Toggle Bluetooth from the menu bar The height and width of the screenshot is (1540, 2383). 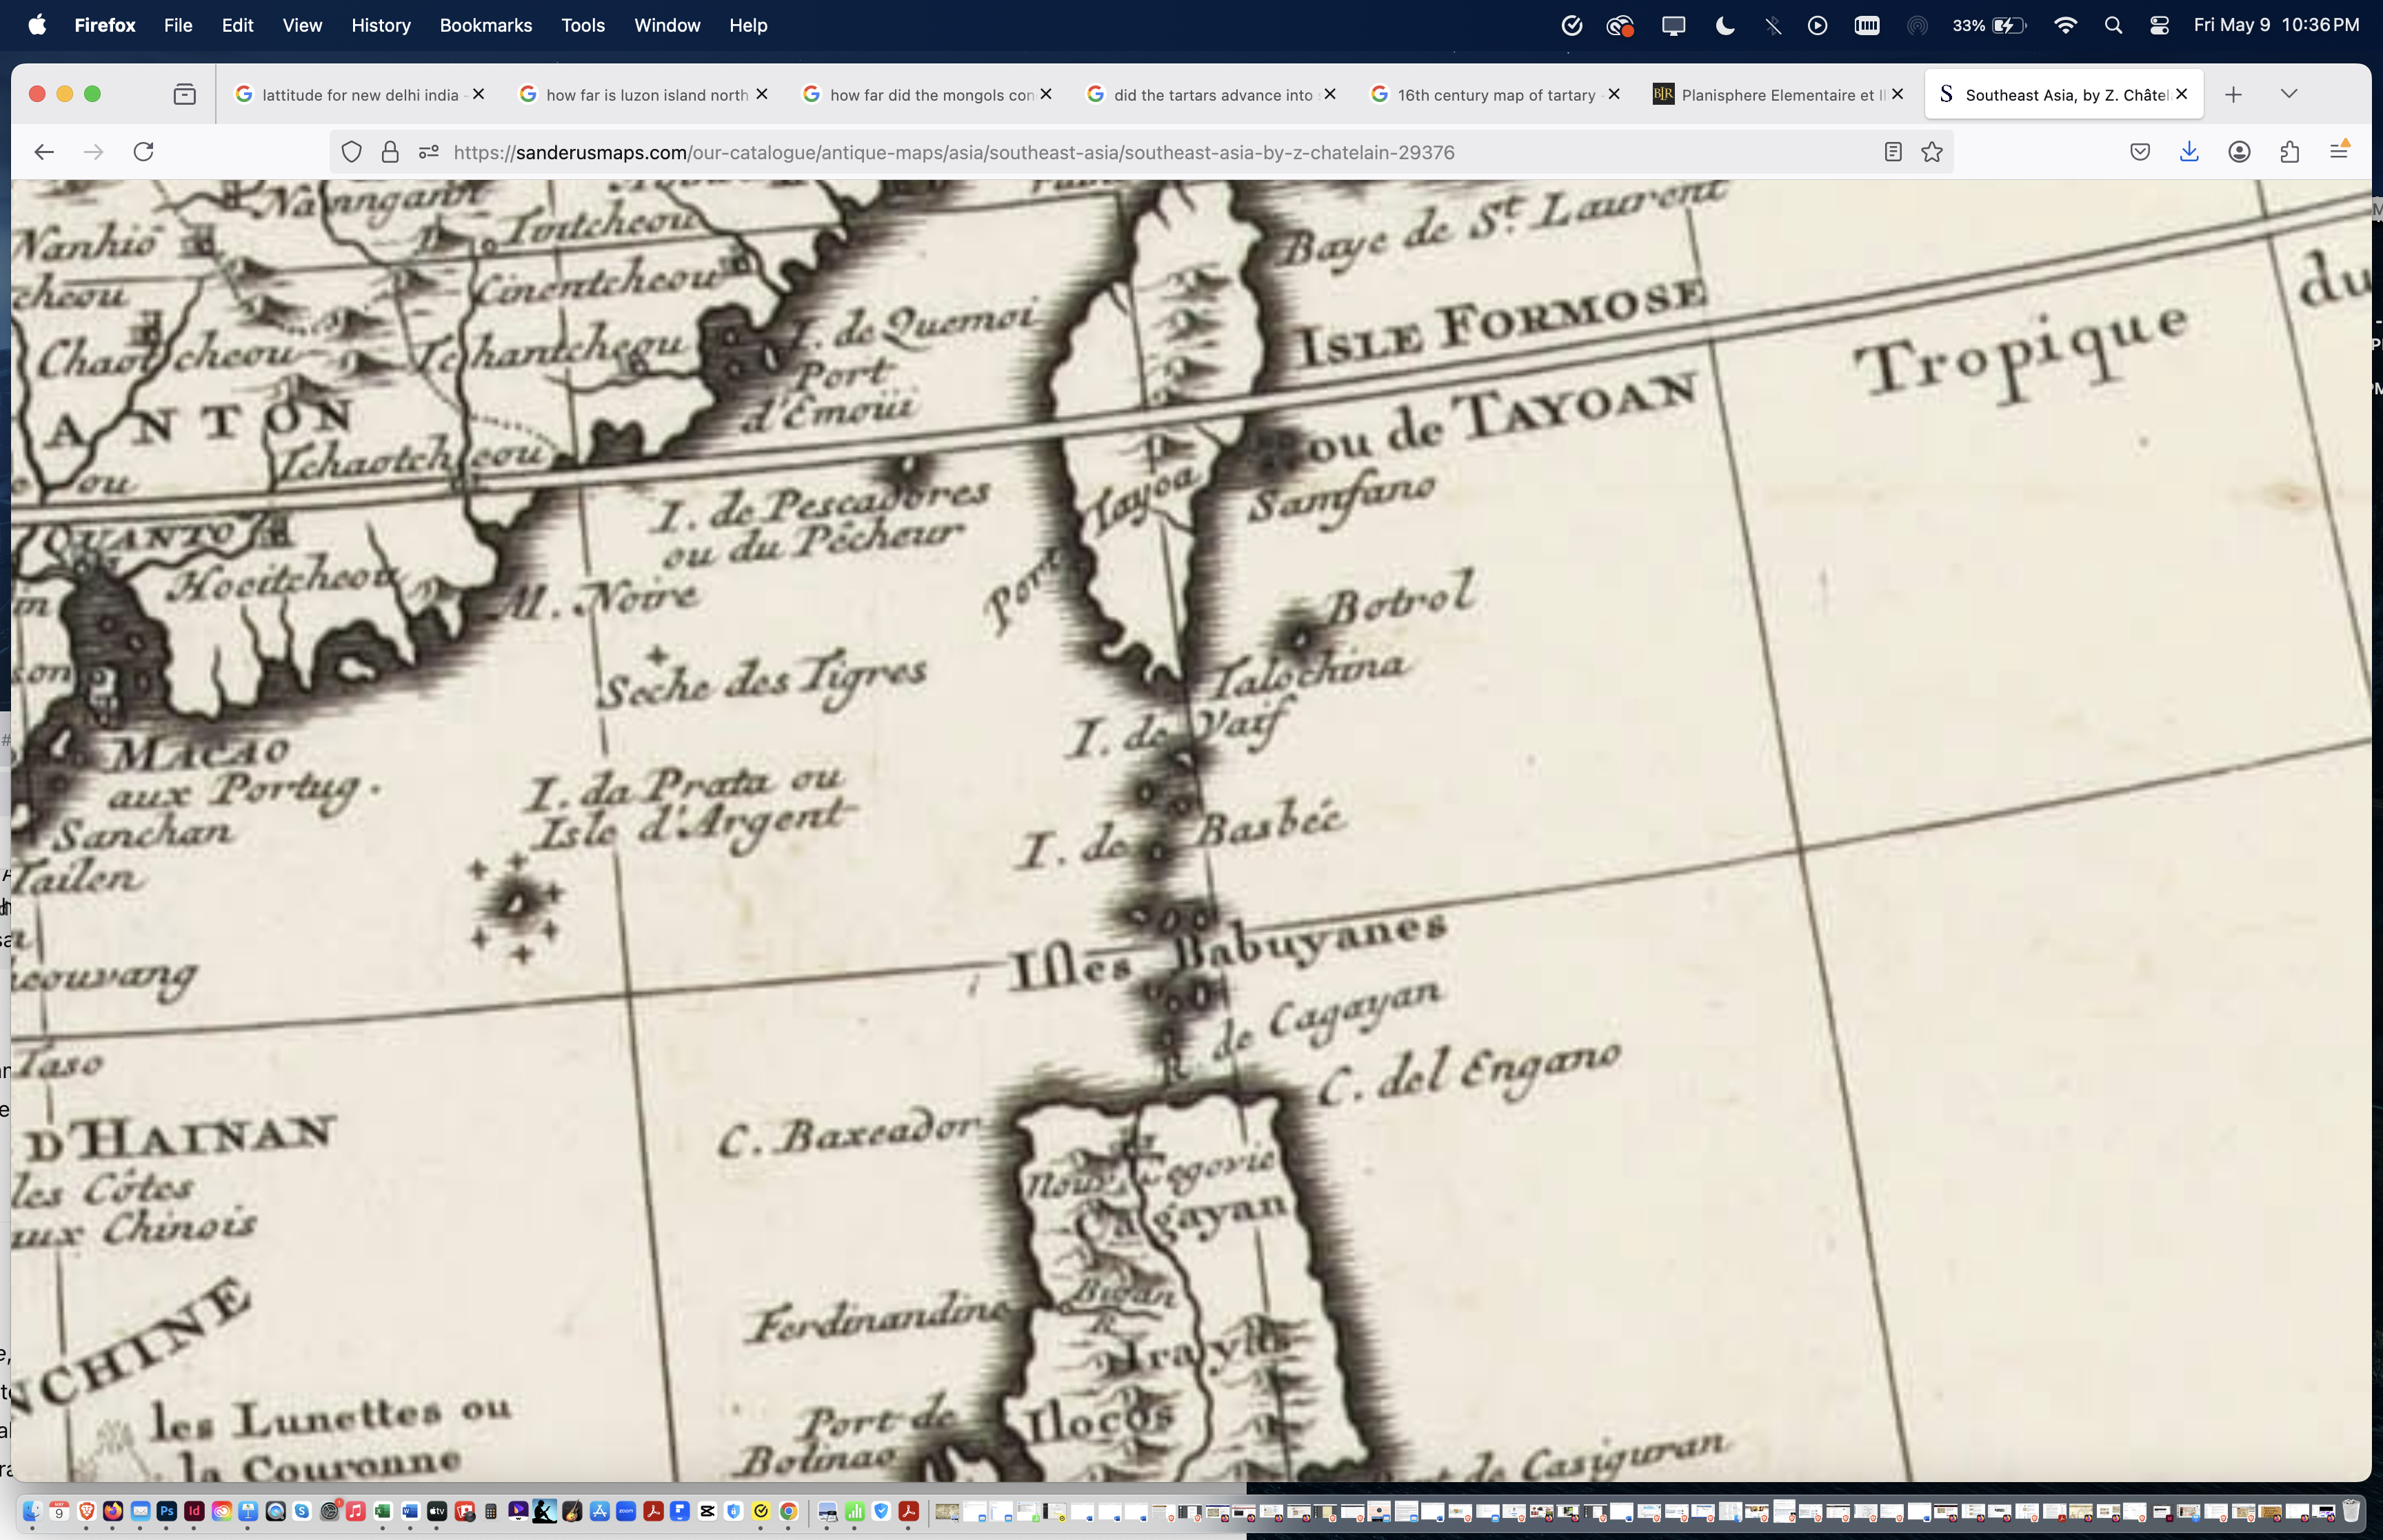click(1773, 25)
